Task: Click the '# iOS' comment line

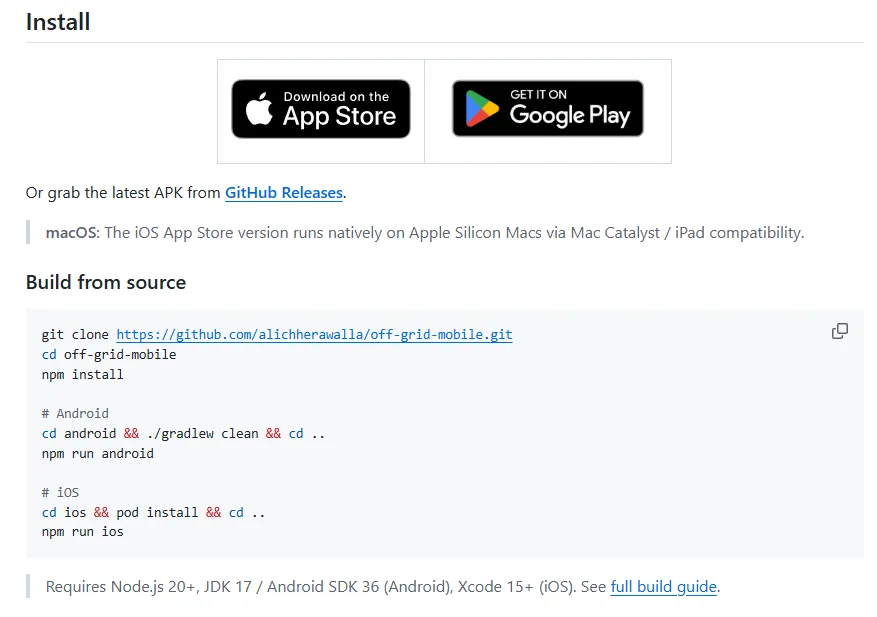Action: pos(60,492)
